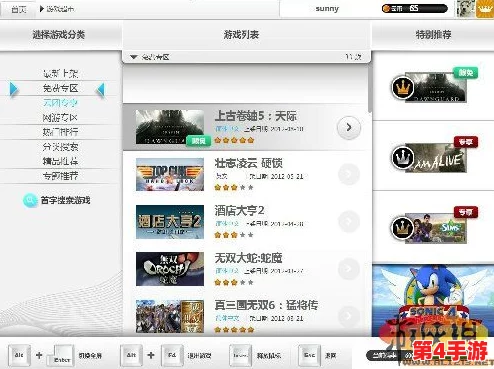The image size is (494, 369).
Task: Click the star rating of 壮志凌云 硬锁
Action: 234,187
